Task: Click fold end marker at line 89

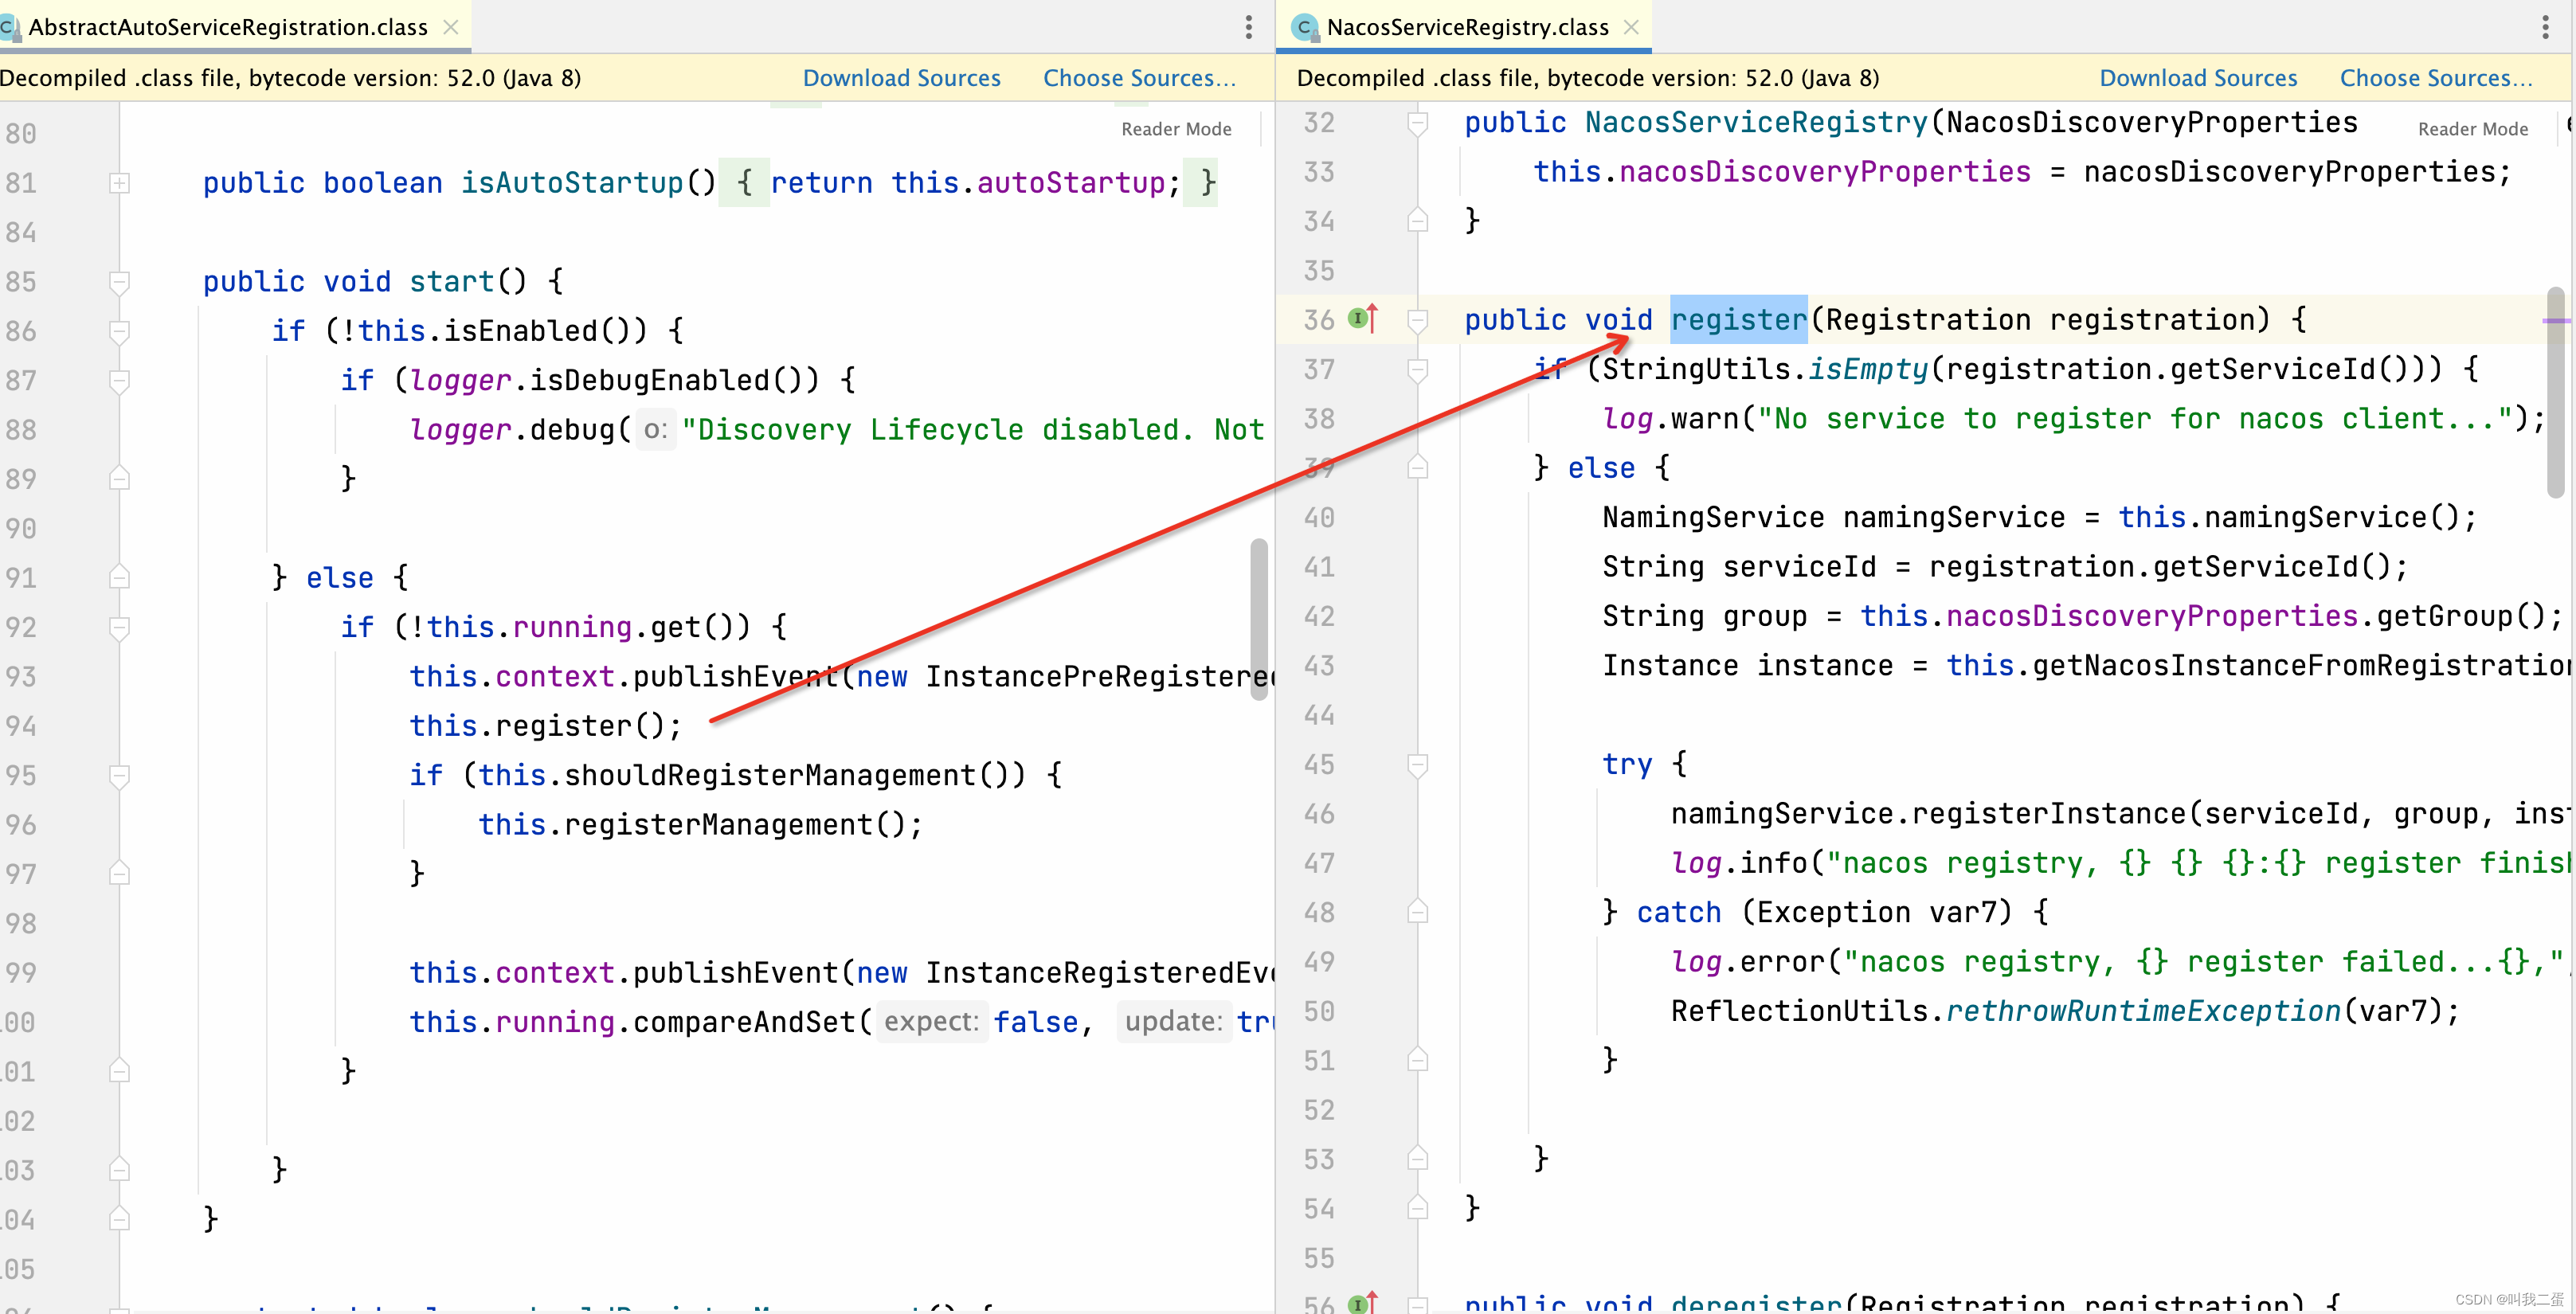Action: click(x=119, y=478)
